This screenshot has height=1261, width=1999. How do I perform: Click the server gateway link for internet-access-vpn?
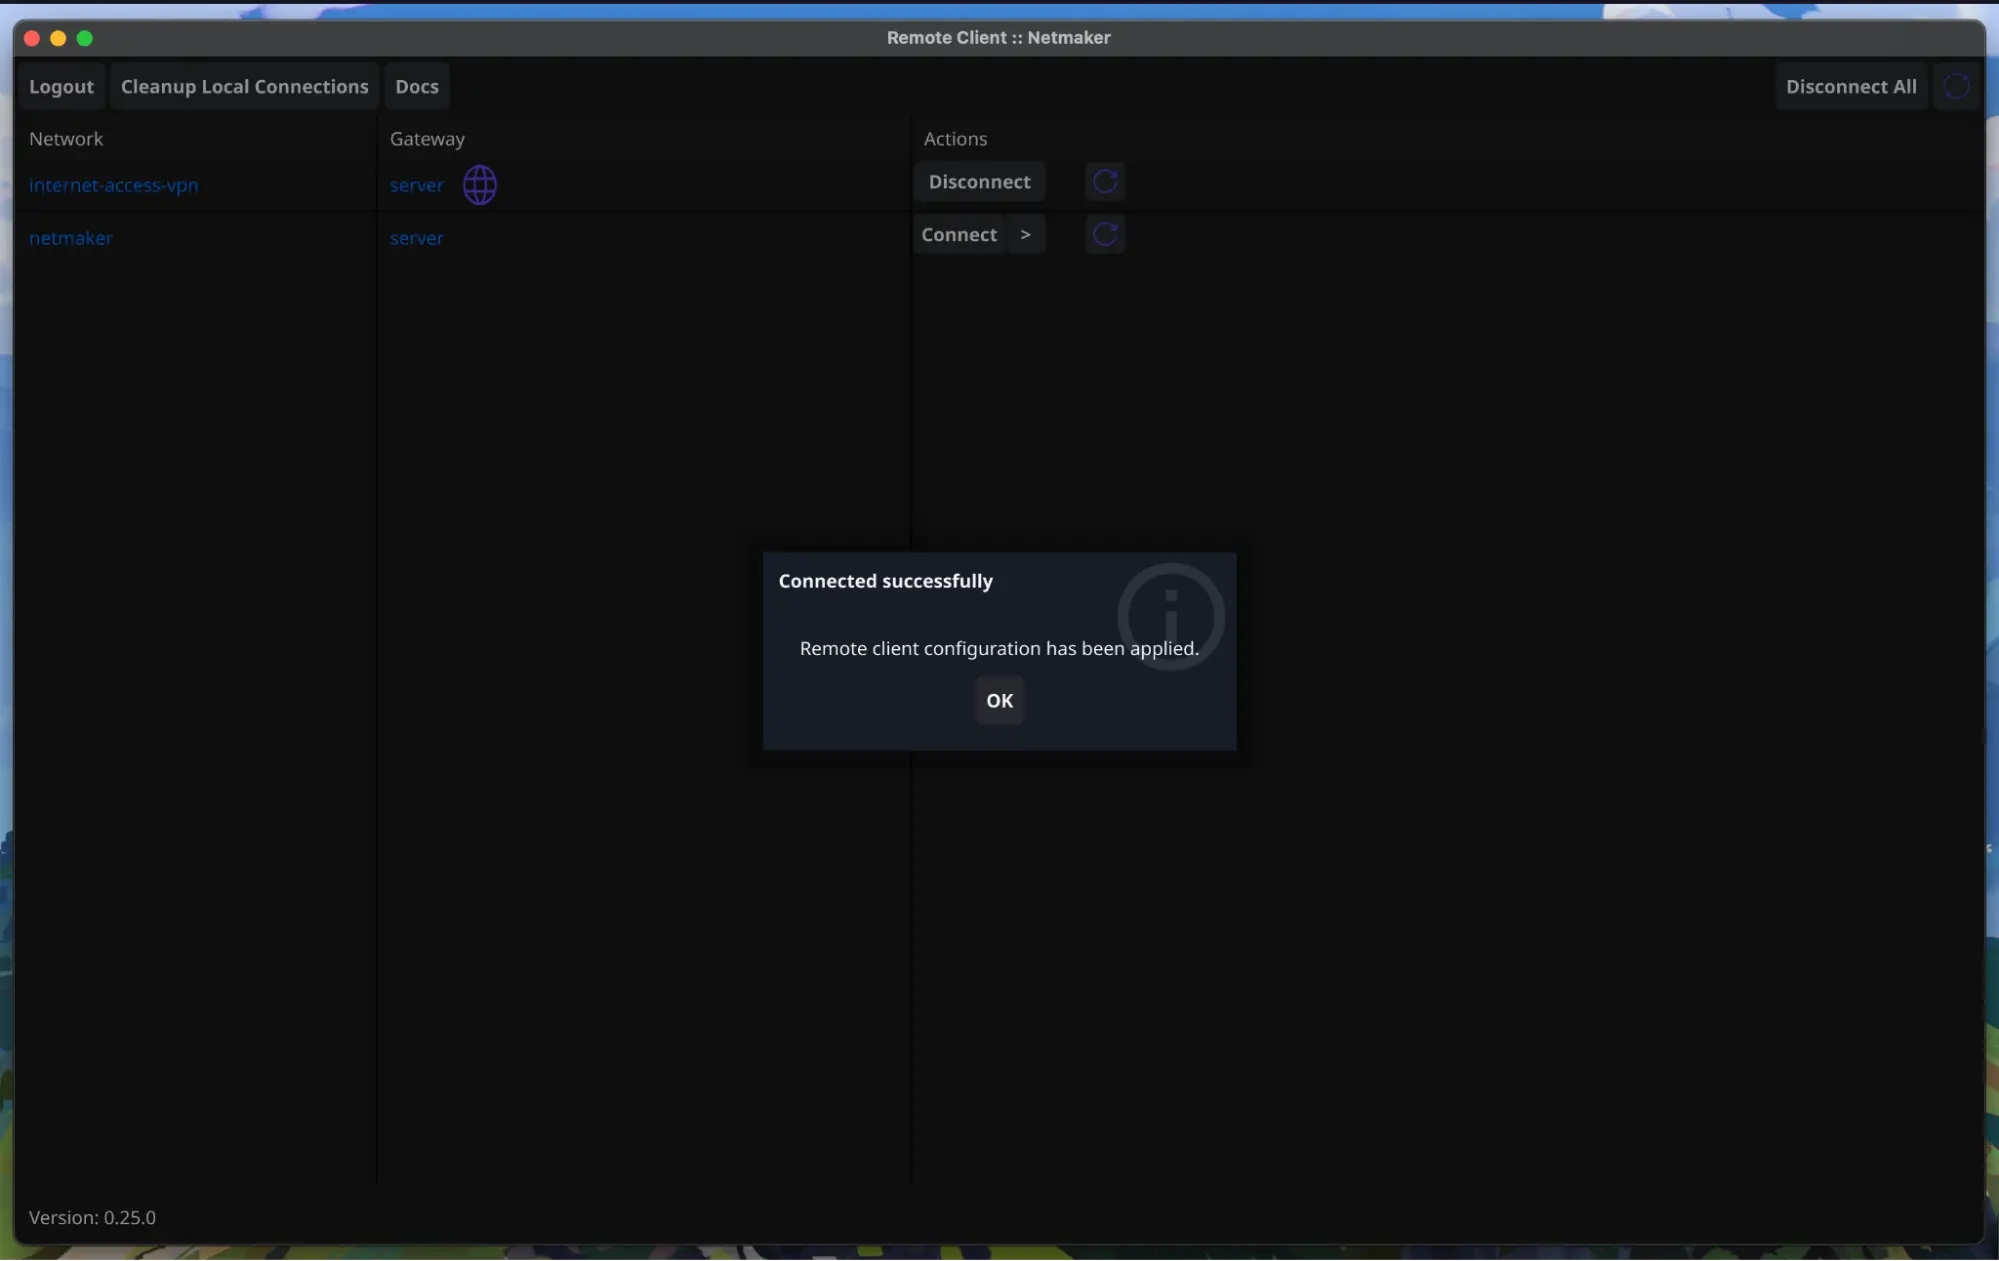pyautogui.click(x=416, y=186)
